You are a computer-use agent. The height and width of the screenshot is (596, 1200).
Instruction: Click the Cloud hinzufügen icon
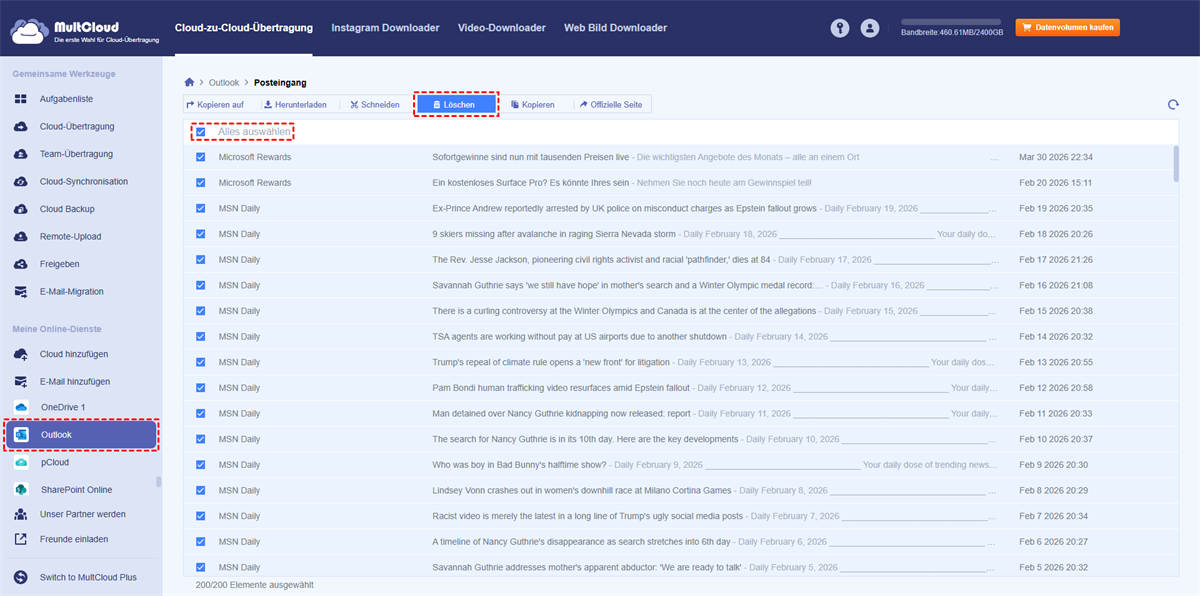(20, 354)
